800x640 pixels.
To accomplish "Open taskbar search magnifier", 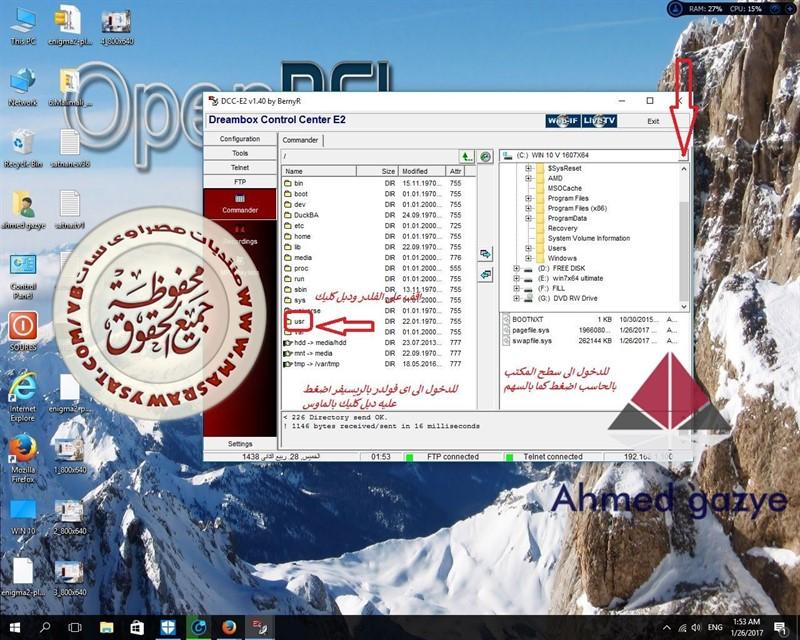I will [45, 627].
